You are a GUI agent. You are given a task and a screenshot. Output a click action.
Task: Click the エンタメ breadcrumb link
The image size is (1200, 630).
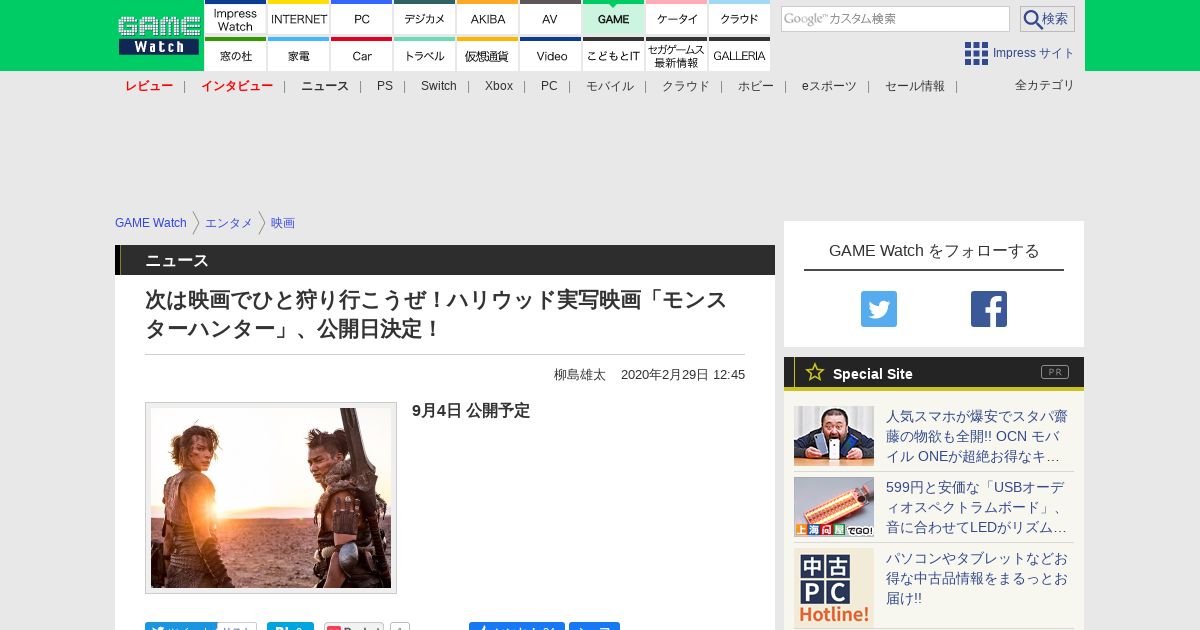tap(229, 223)
